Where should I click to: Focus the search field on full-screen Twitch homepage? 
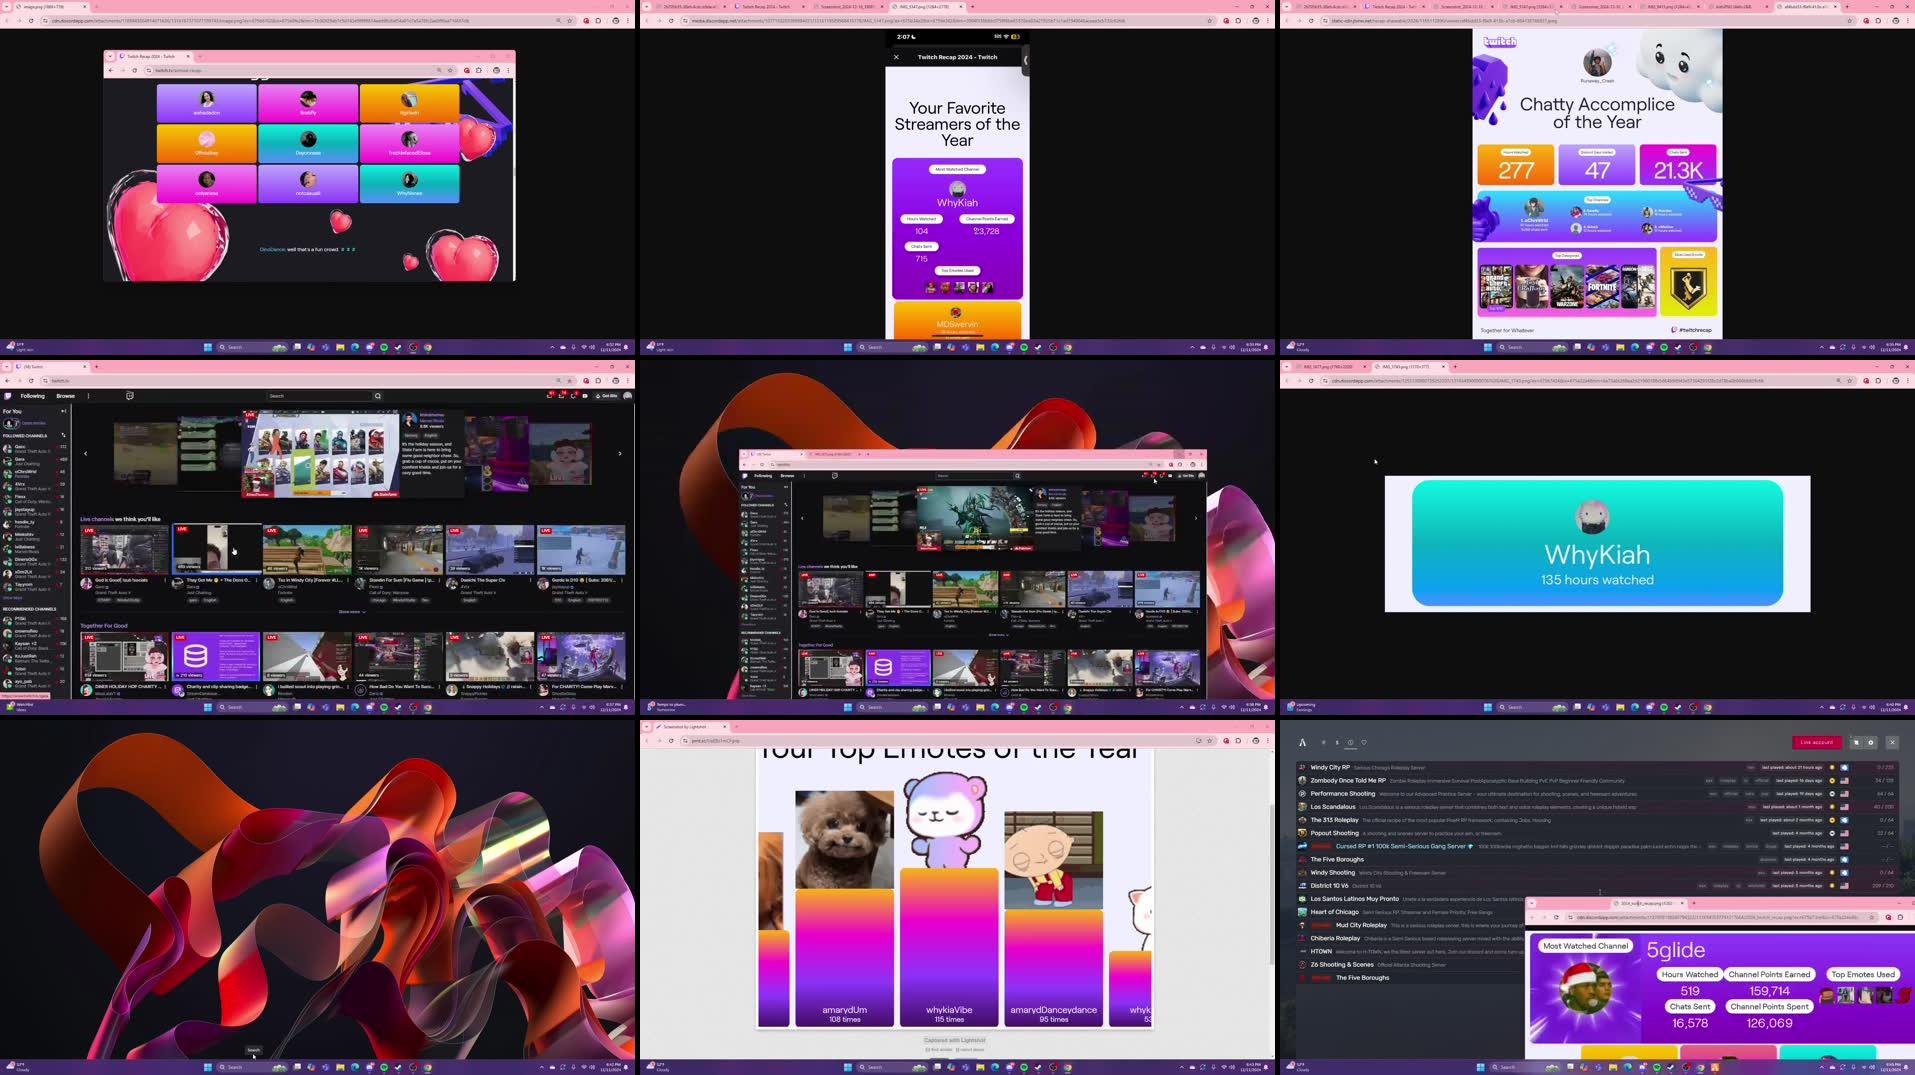[x=319, y=396]
